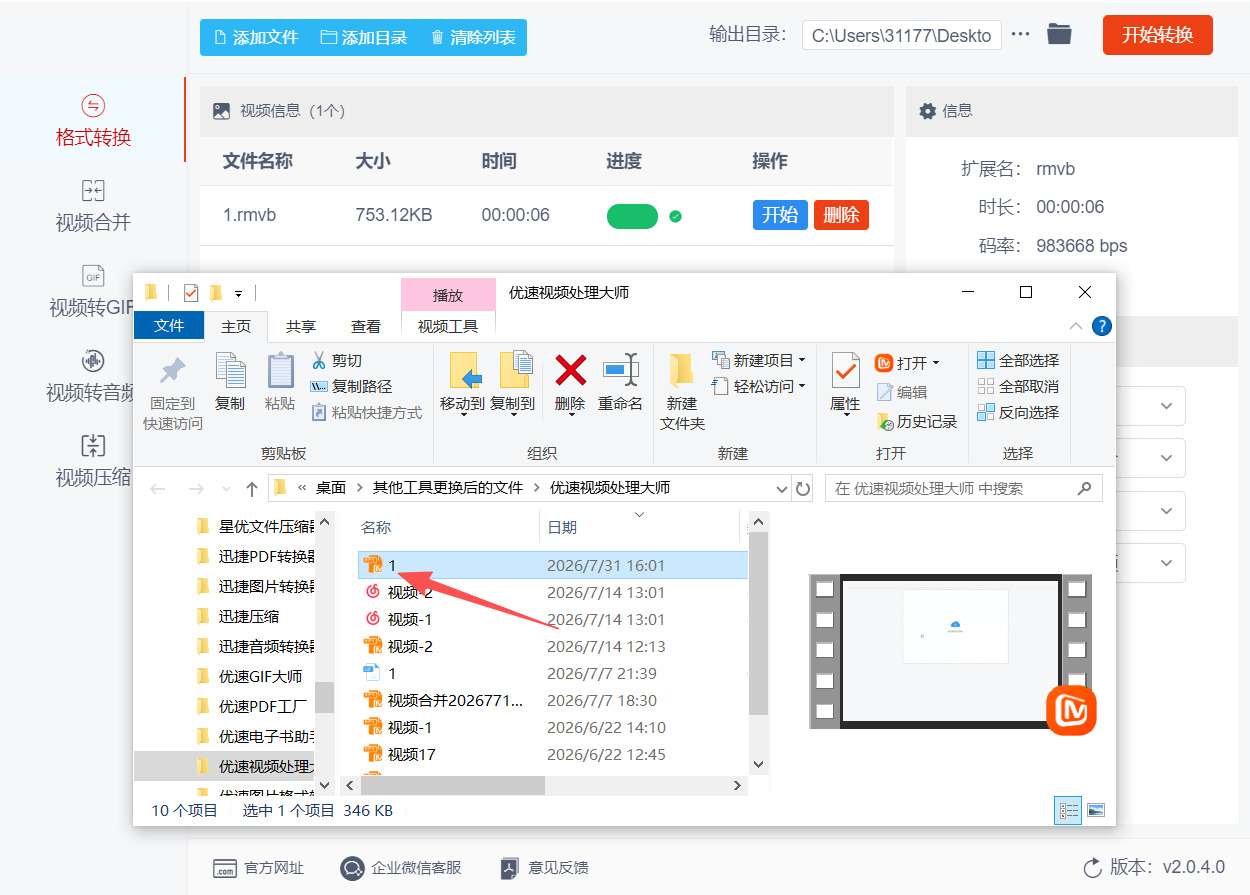Viewport: 1250px width, 895px height.
Task: Click the three-dot browse output path button
Action: (1020, 35)
